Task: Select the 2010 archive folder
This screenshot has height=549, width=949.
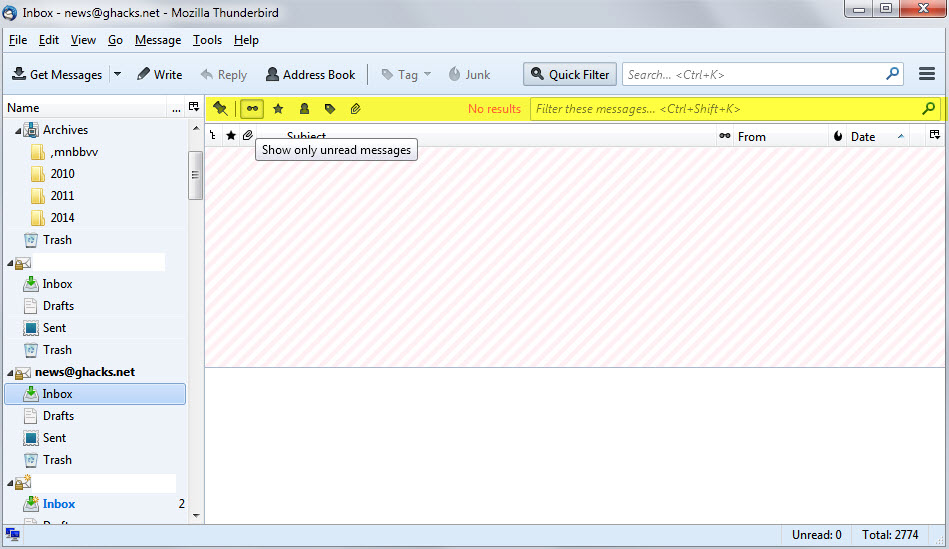Action: pyautogui.click(x=62, y=174)
